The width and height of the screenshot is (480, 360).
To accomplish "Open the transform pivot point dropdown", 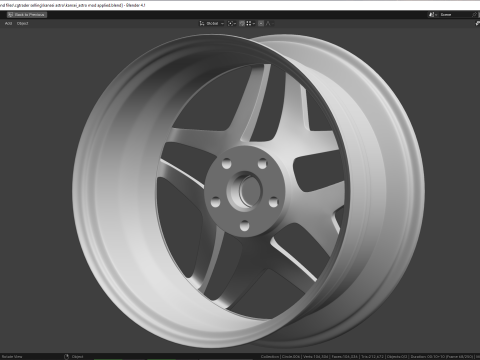I will [x=232, y=23].
